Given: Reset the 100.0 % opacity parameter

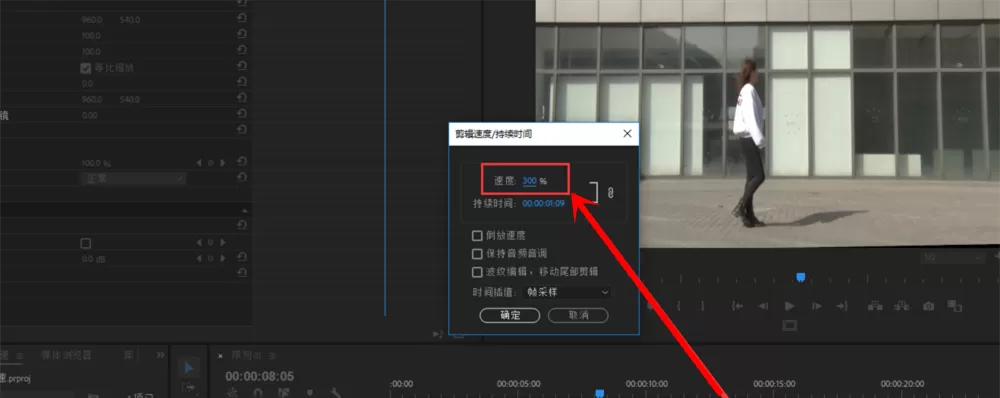Looking at the screenshot, I should click(x=242, y=161).
